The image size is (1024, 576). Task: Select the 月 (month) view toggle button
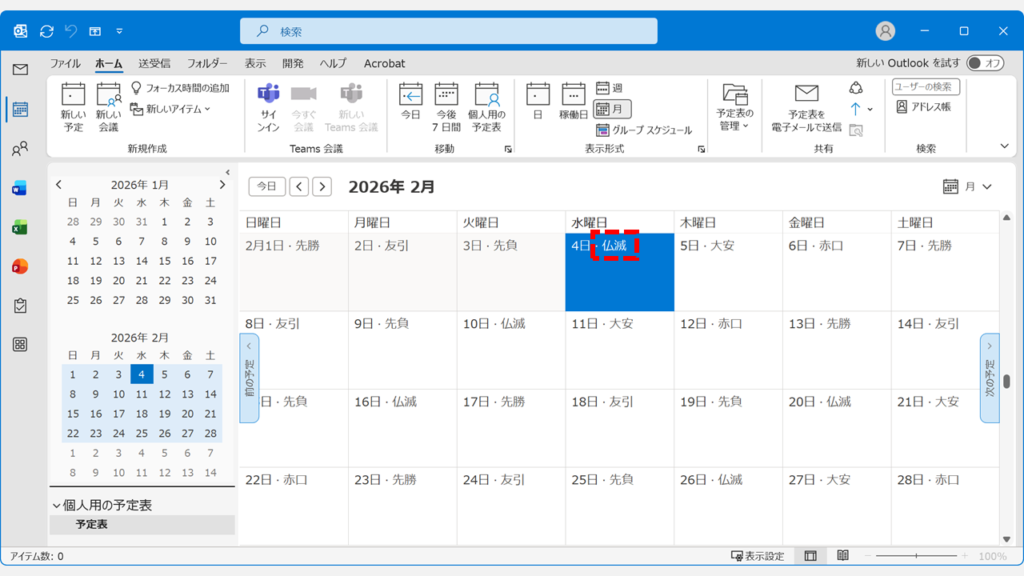click(612, 109)
